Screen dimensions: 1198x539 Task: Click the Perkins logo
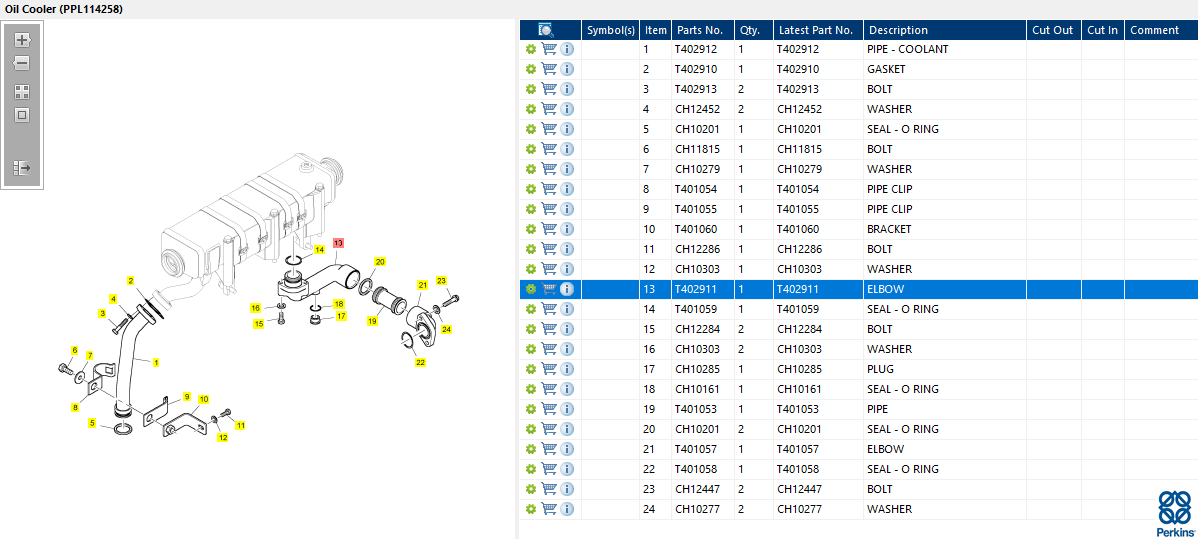coord(1174,513)
